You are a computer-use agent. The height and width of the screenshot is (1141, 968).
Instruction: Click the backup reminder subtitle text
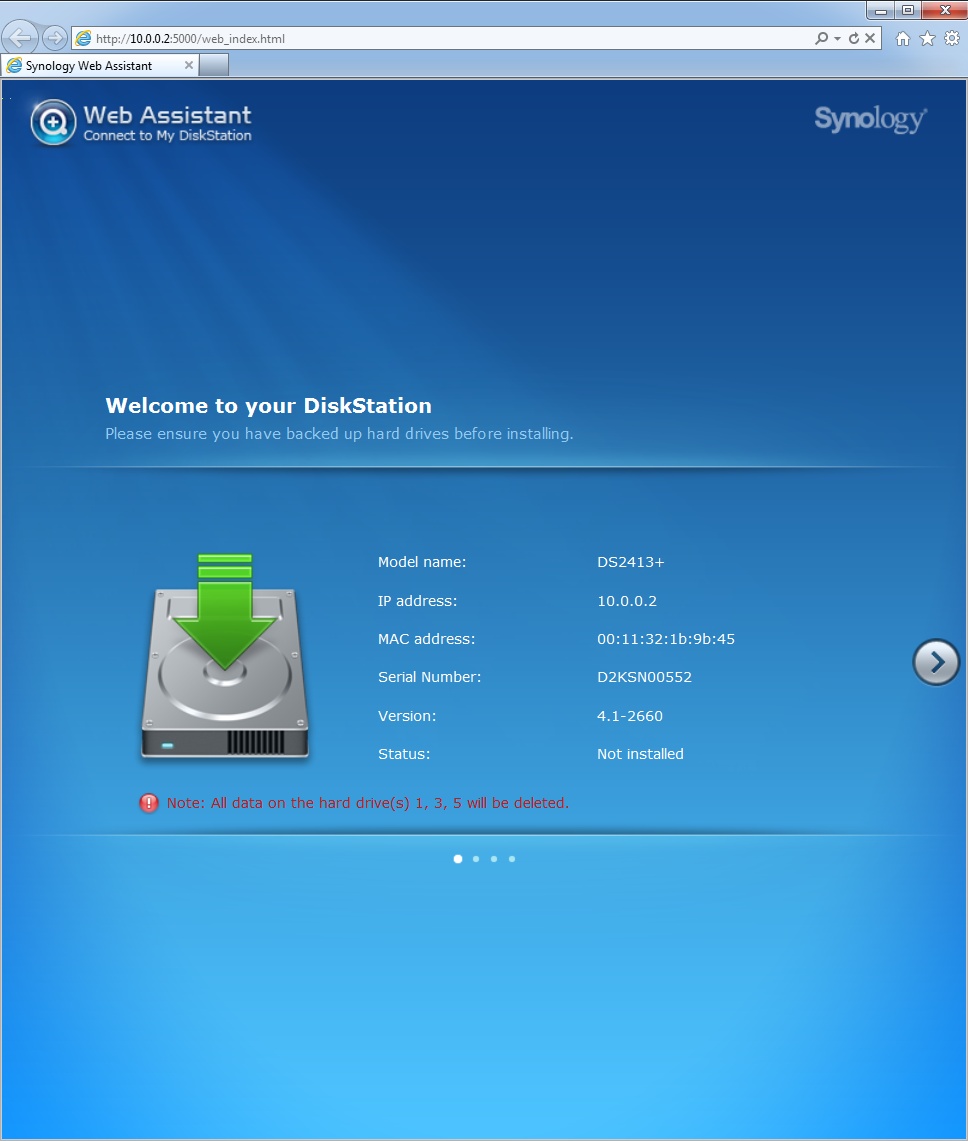[x=339, y=434]
